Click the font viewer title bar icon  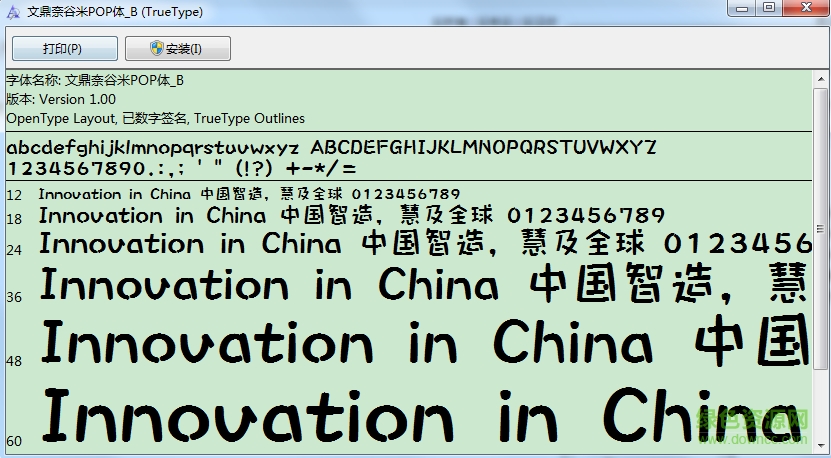pos(13,12)
